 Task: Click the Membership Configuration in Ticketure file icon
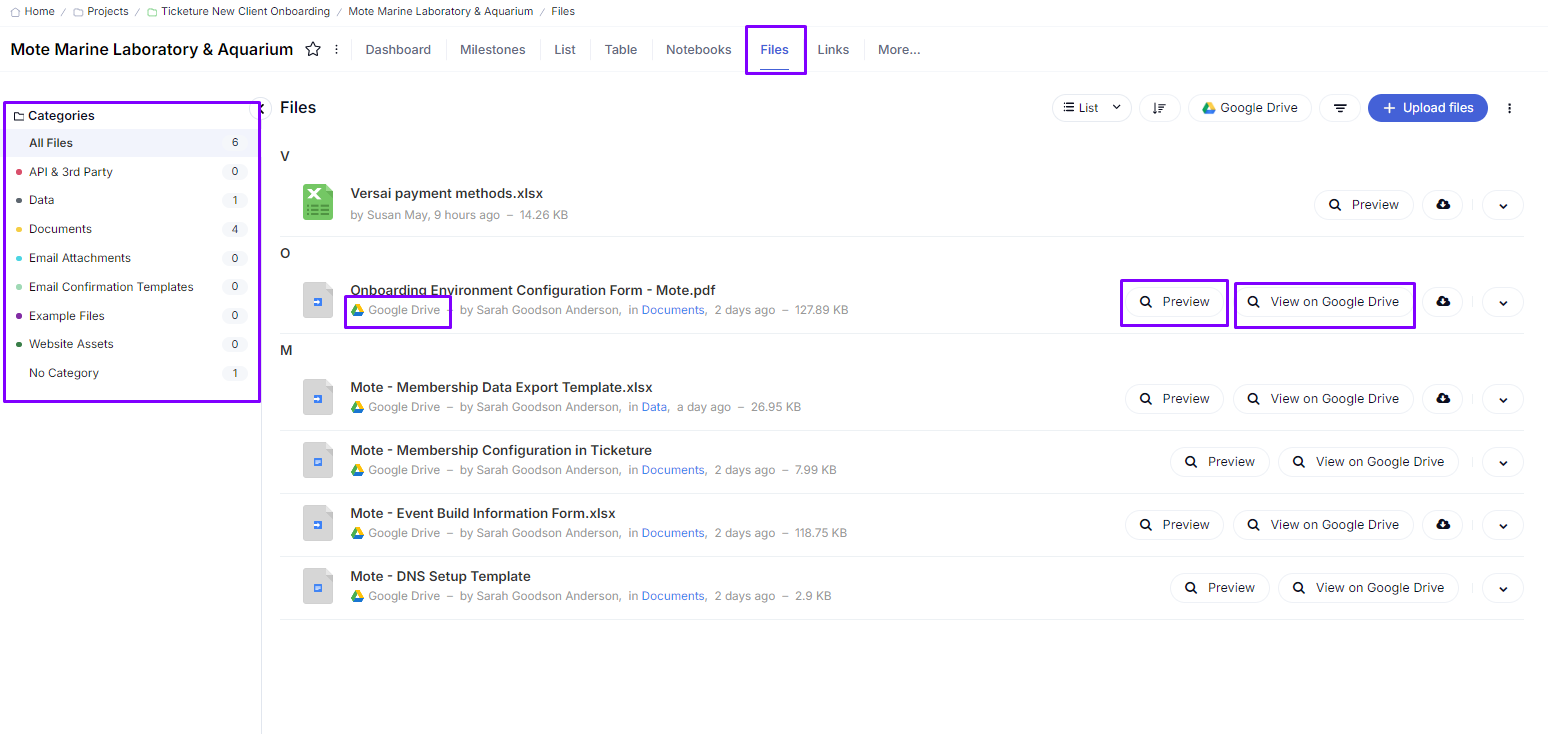tap(318, 460)
